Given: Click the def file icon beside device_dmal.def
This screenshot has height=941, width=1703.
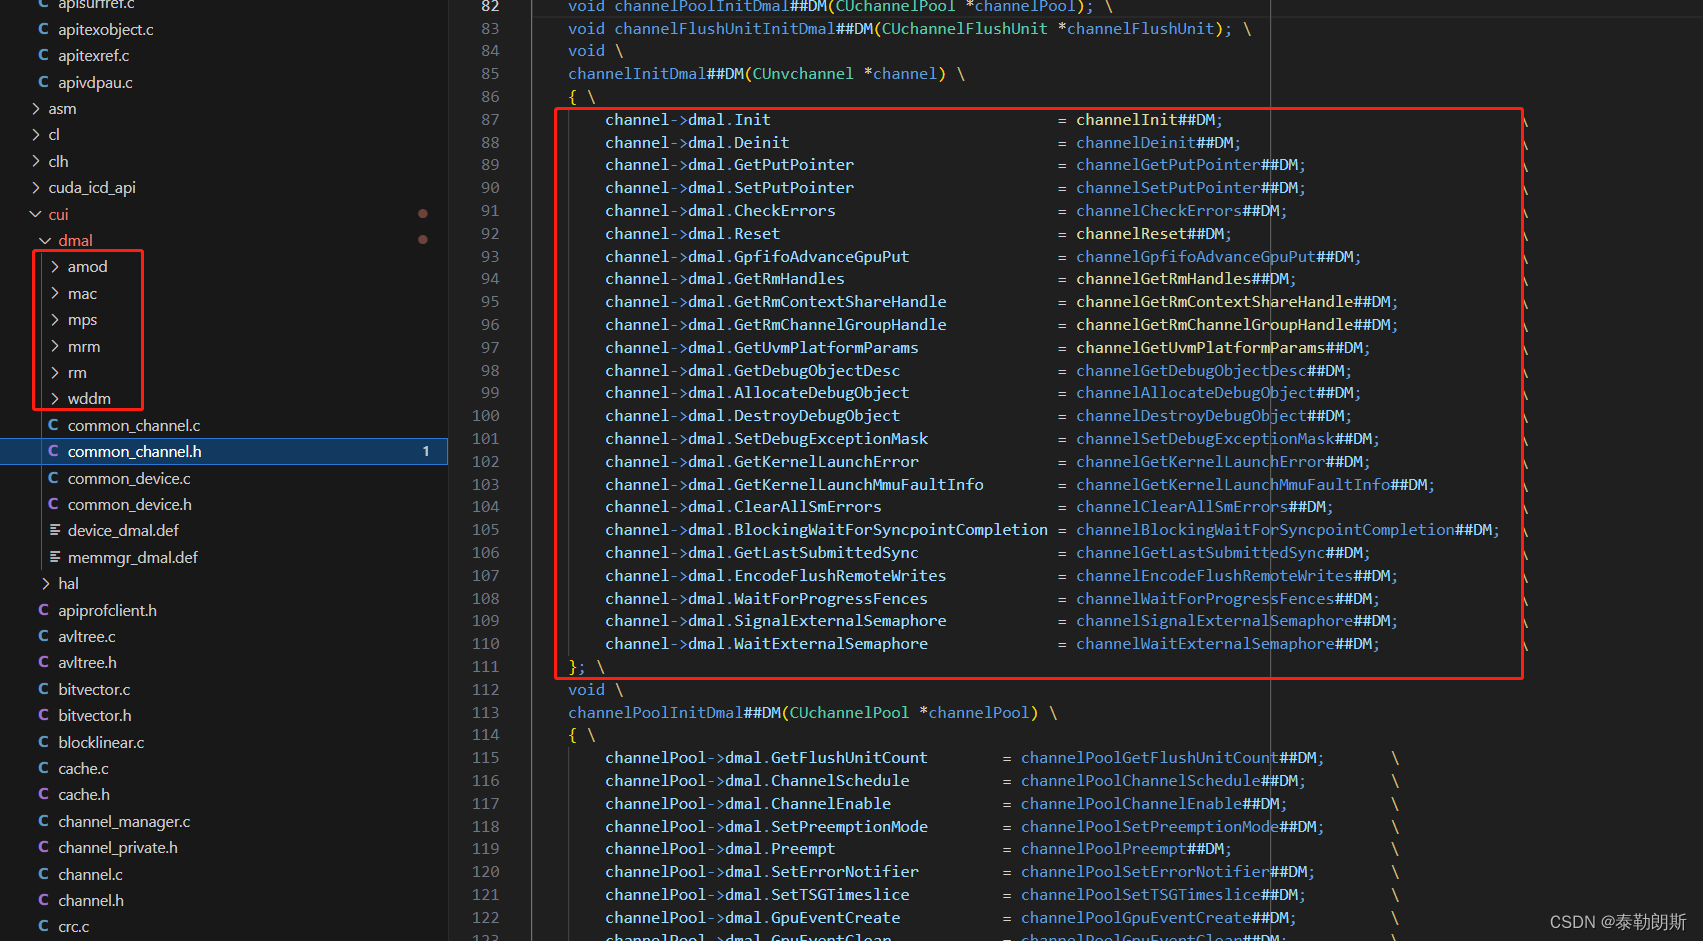Looking at the screenshot, I should pyautogui.click(x=54, y=530).
